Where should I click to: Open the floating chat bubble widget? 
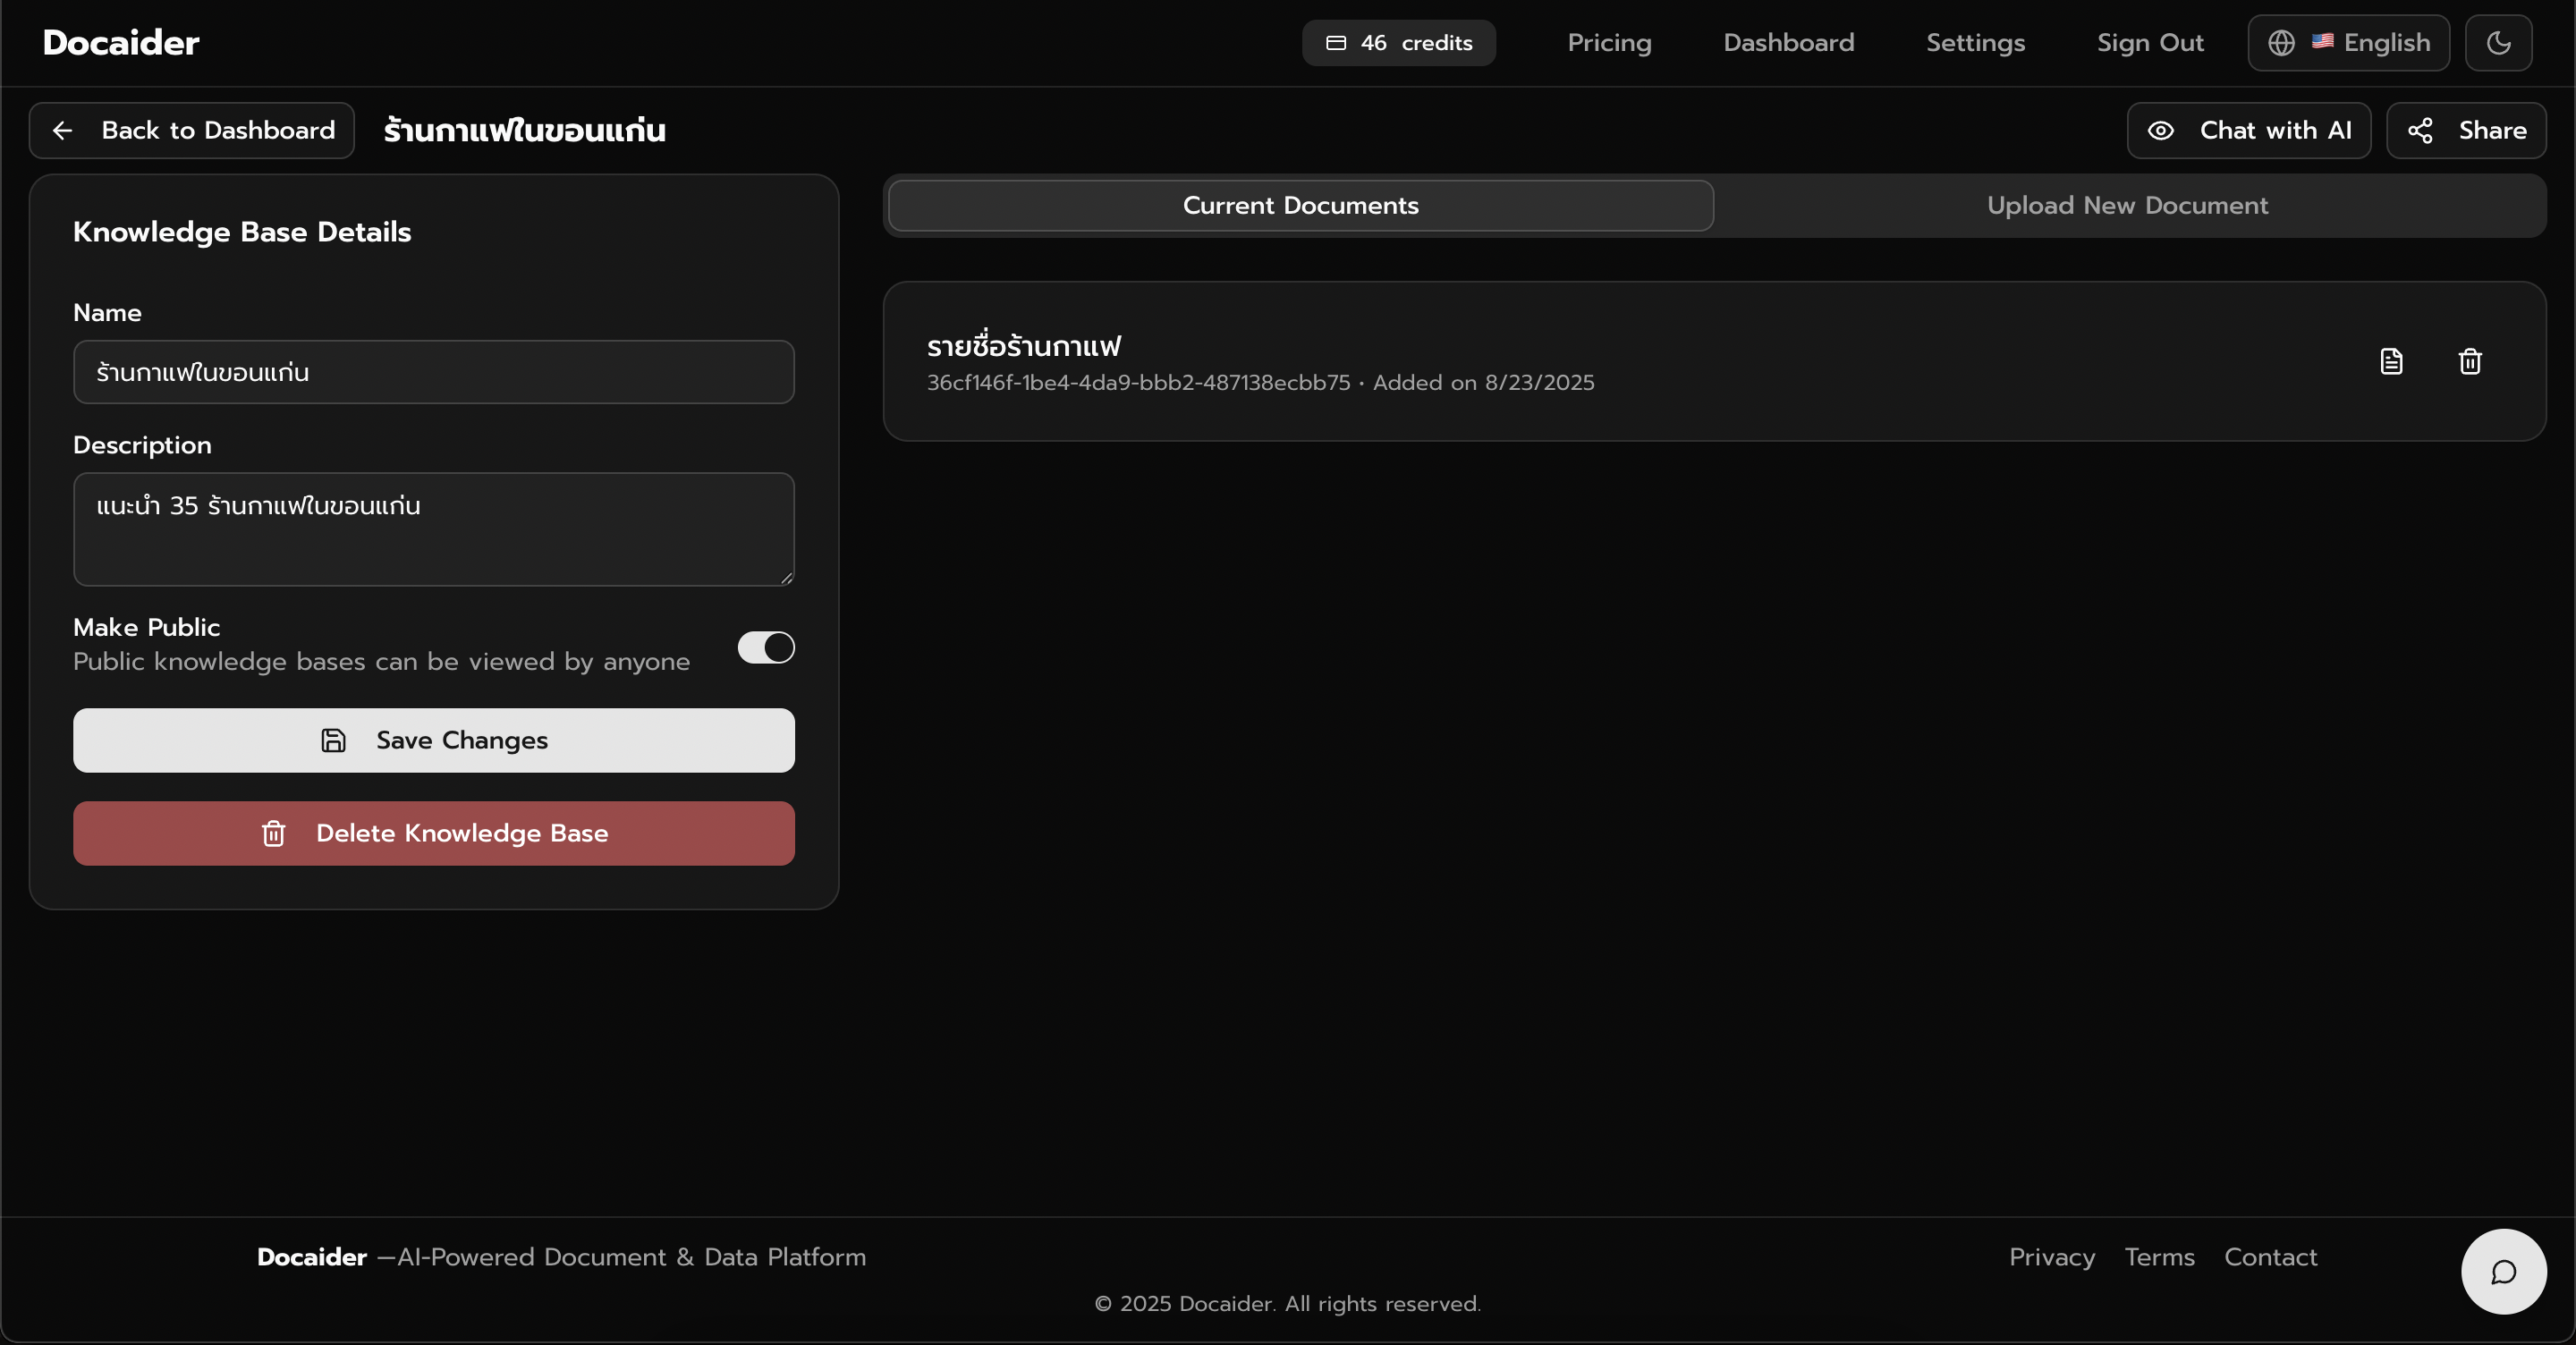click(2502, 1271)
